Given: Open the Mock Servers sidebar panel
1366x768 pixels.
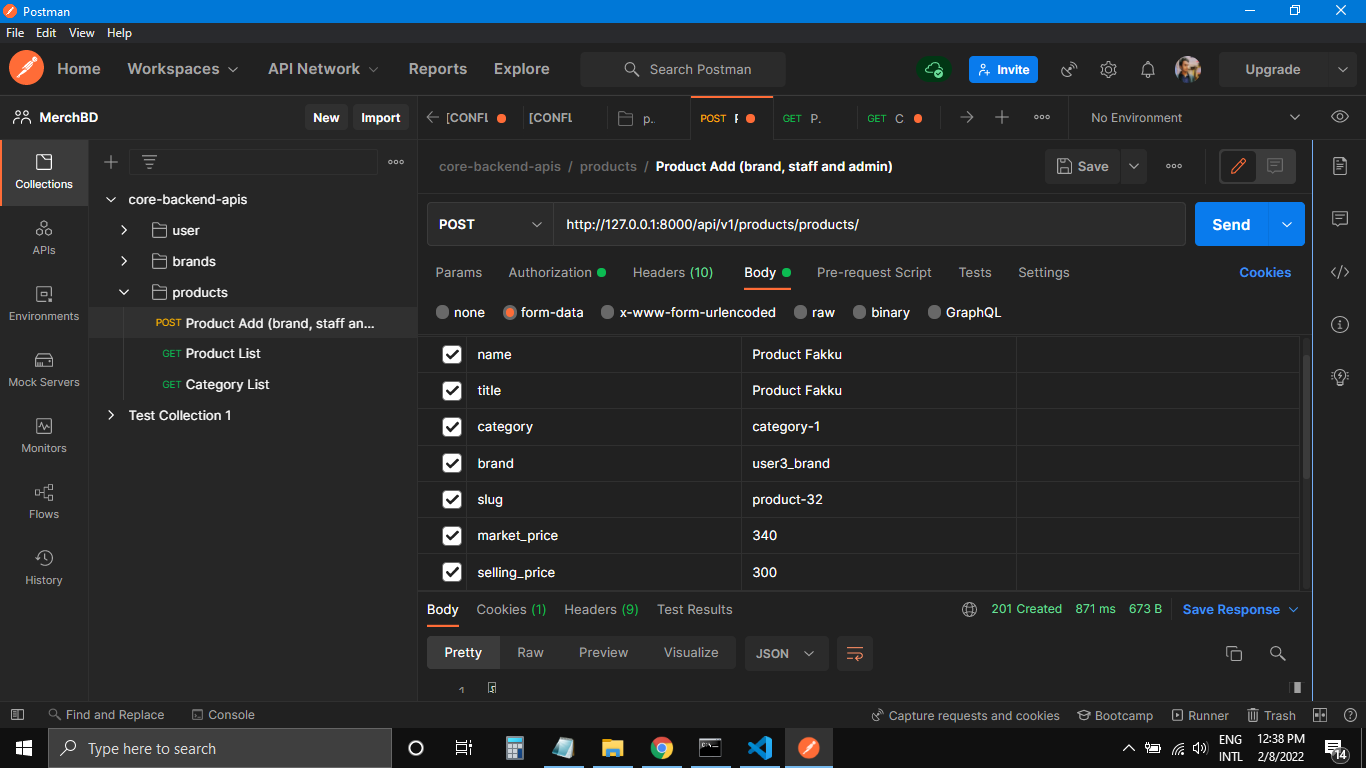Looking at the screenshot, I should coord(44,370).
